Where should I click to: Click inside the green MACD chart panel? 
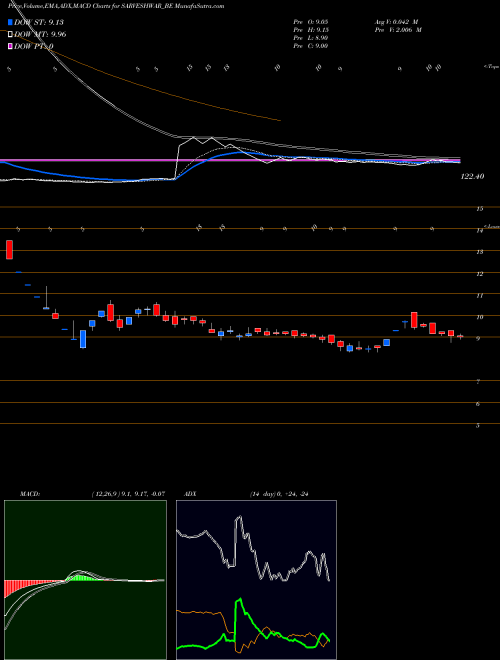pos(85,580)
